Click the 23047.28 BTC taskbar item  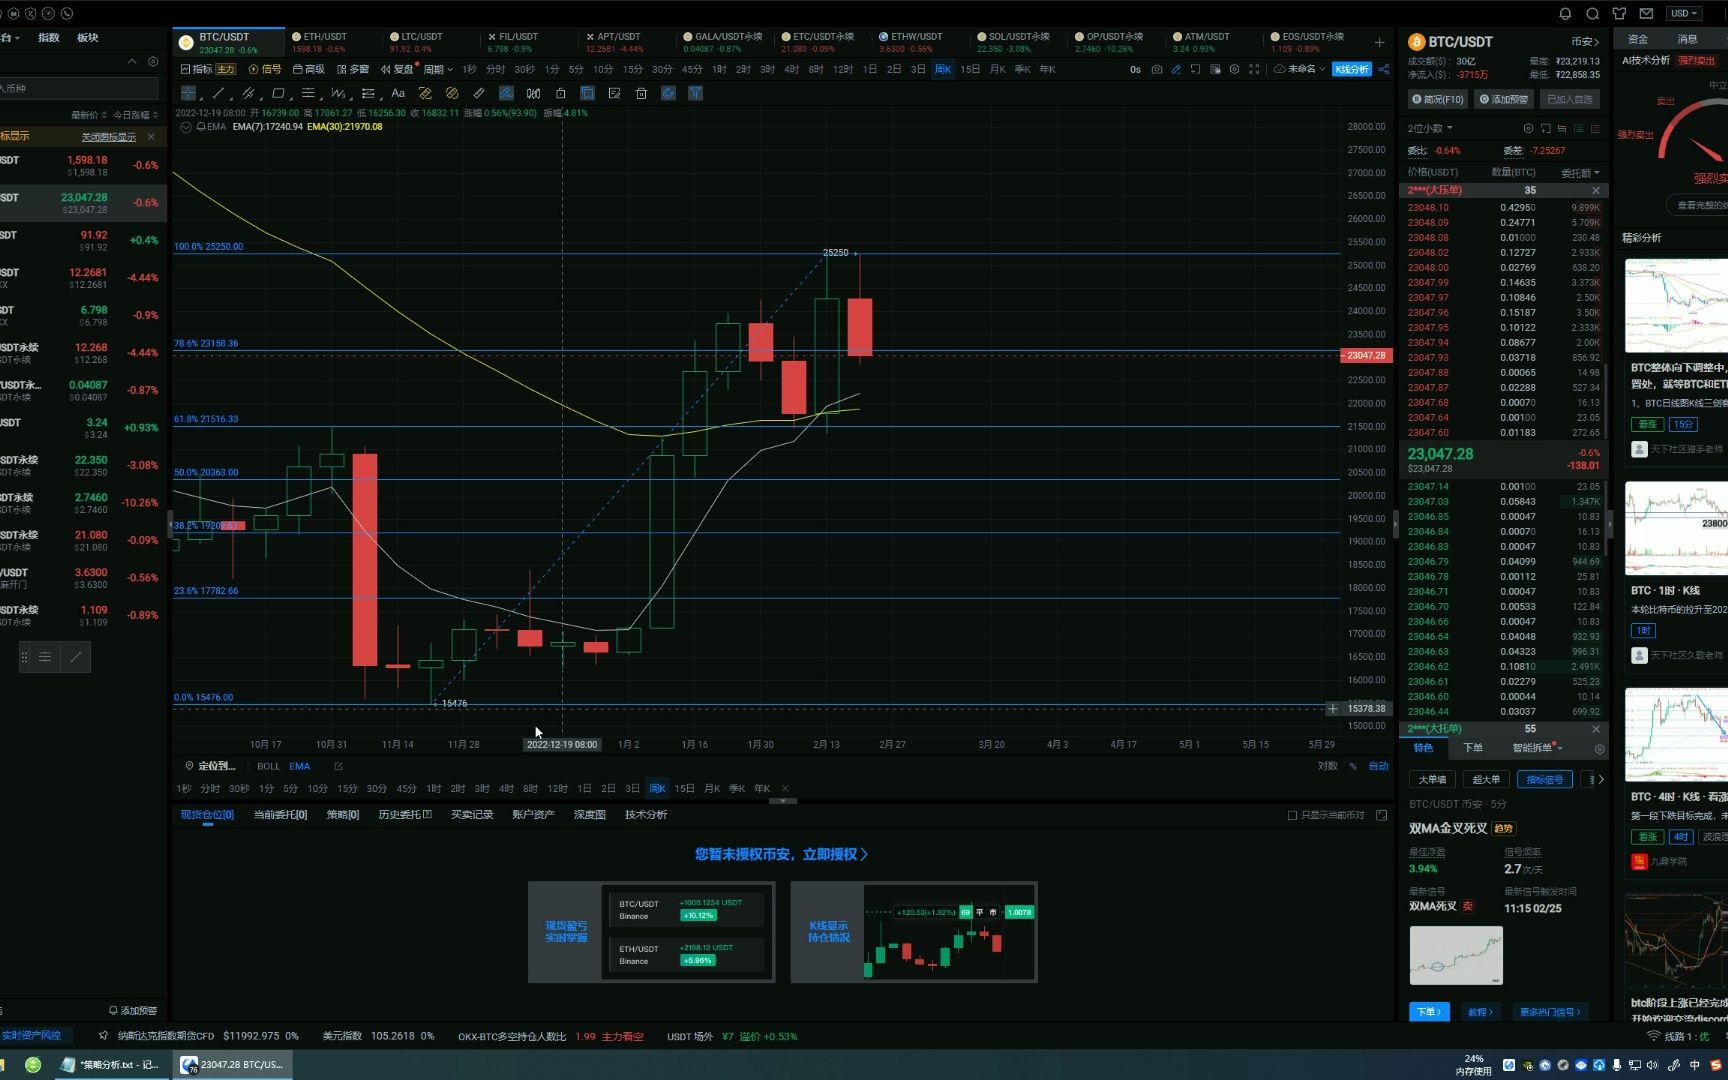[234, 1065]
